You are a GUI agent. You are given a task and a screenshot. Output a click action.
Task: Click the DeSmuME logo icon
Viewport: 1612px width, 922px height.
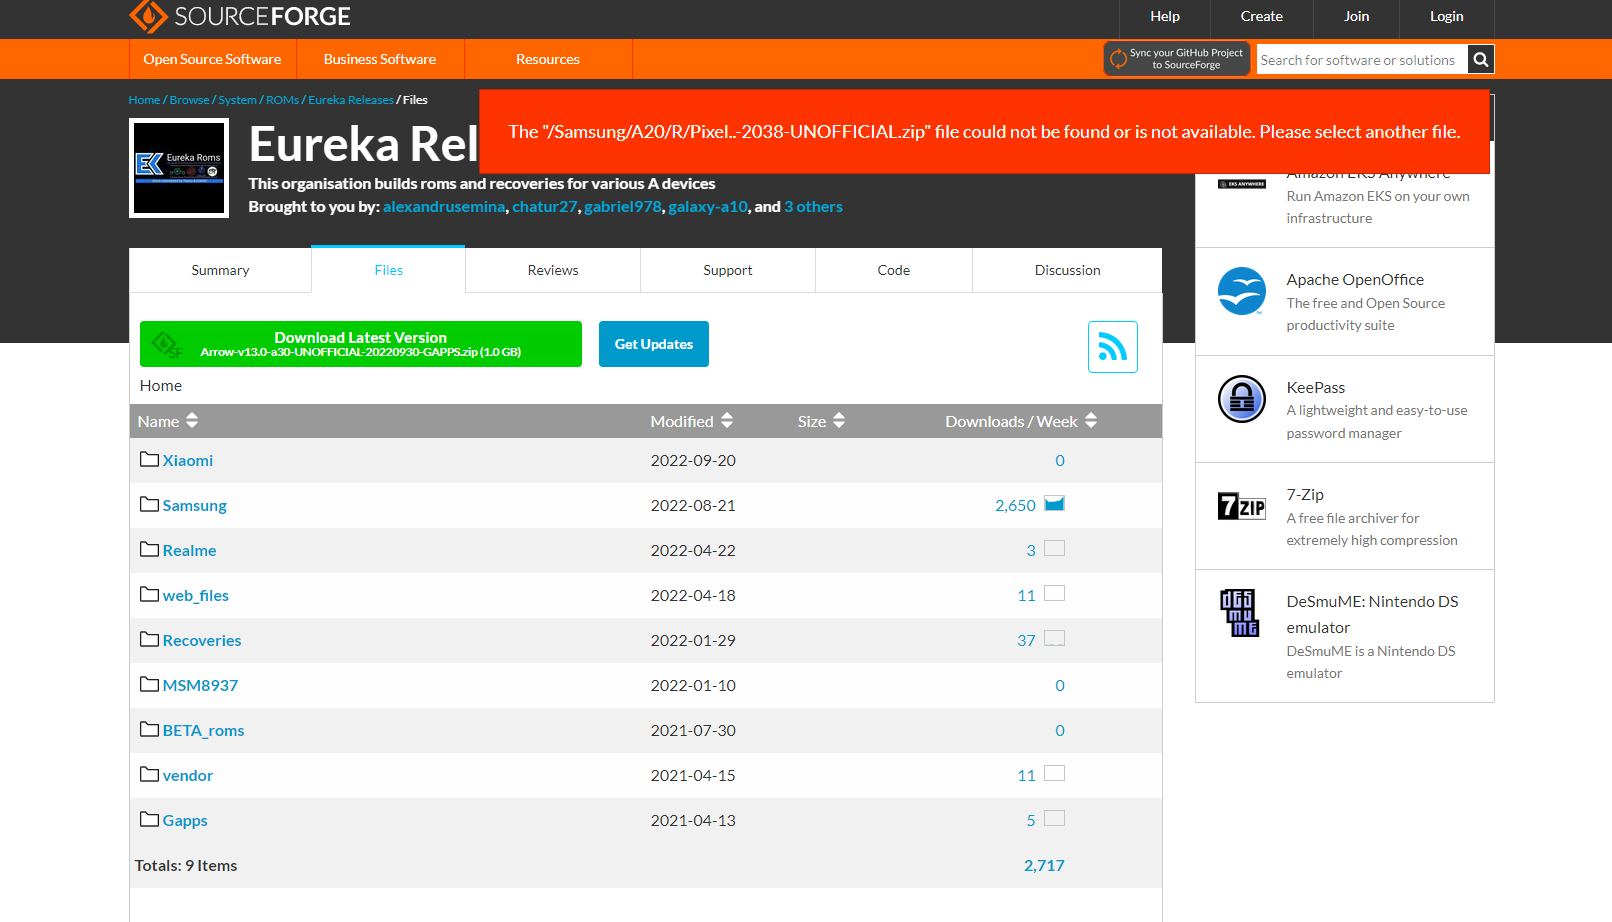click(x=1240, y=613)
